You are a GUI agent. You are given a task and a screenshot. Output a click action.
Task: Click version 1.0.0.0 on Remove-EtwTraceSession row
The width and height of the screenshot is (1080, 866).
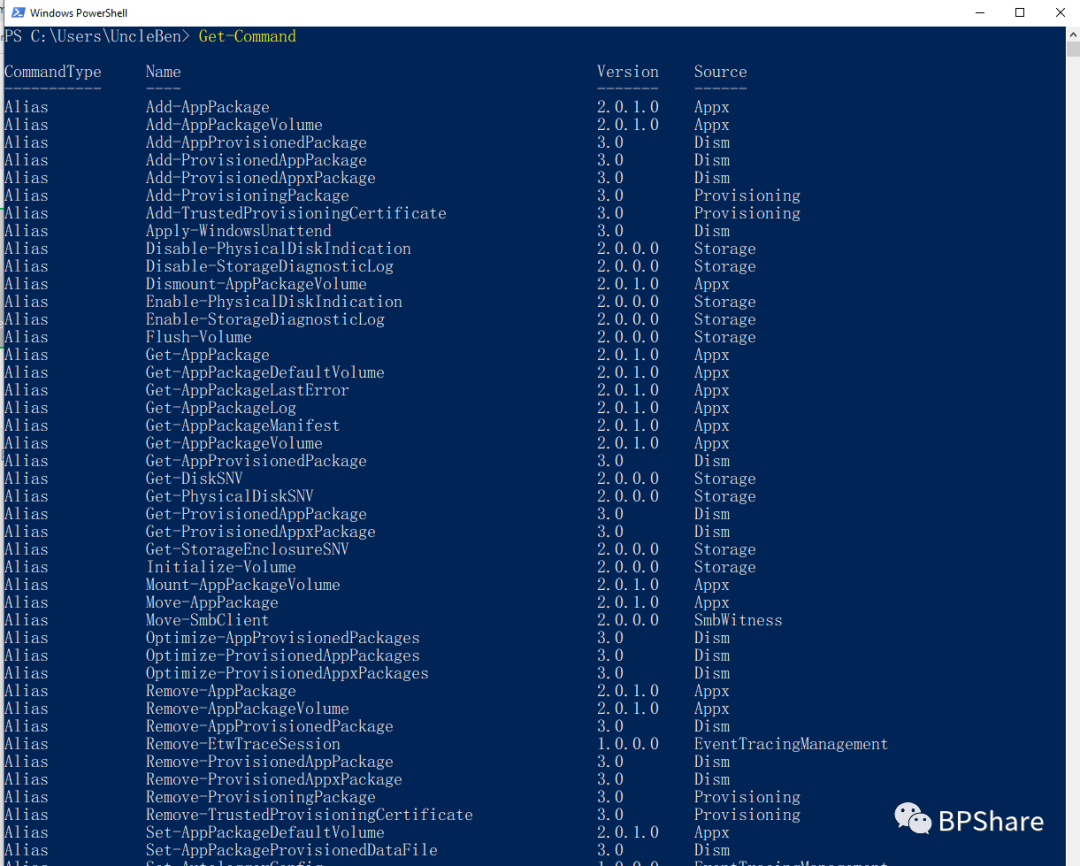pos(627,744)
